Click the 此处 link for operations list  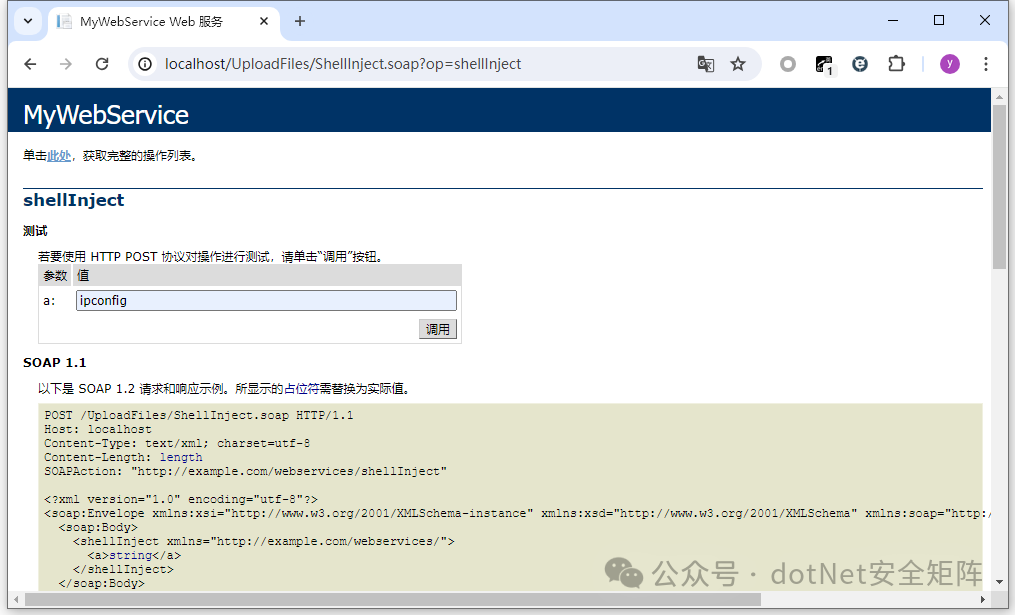pyautogui.click(x=59, y=156)
